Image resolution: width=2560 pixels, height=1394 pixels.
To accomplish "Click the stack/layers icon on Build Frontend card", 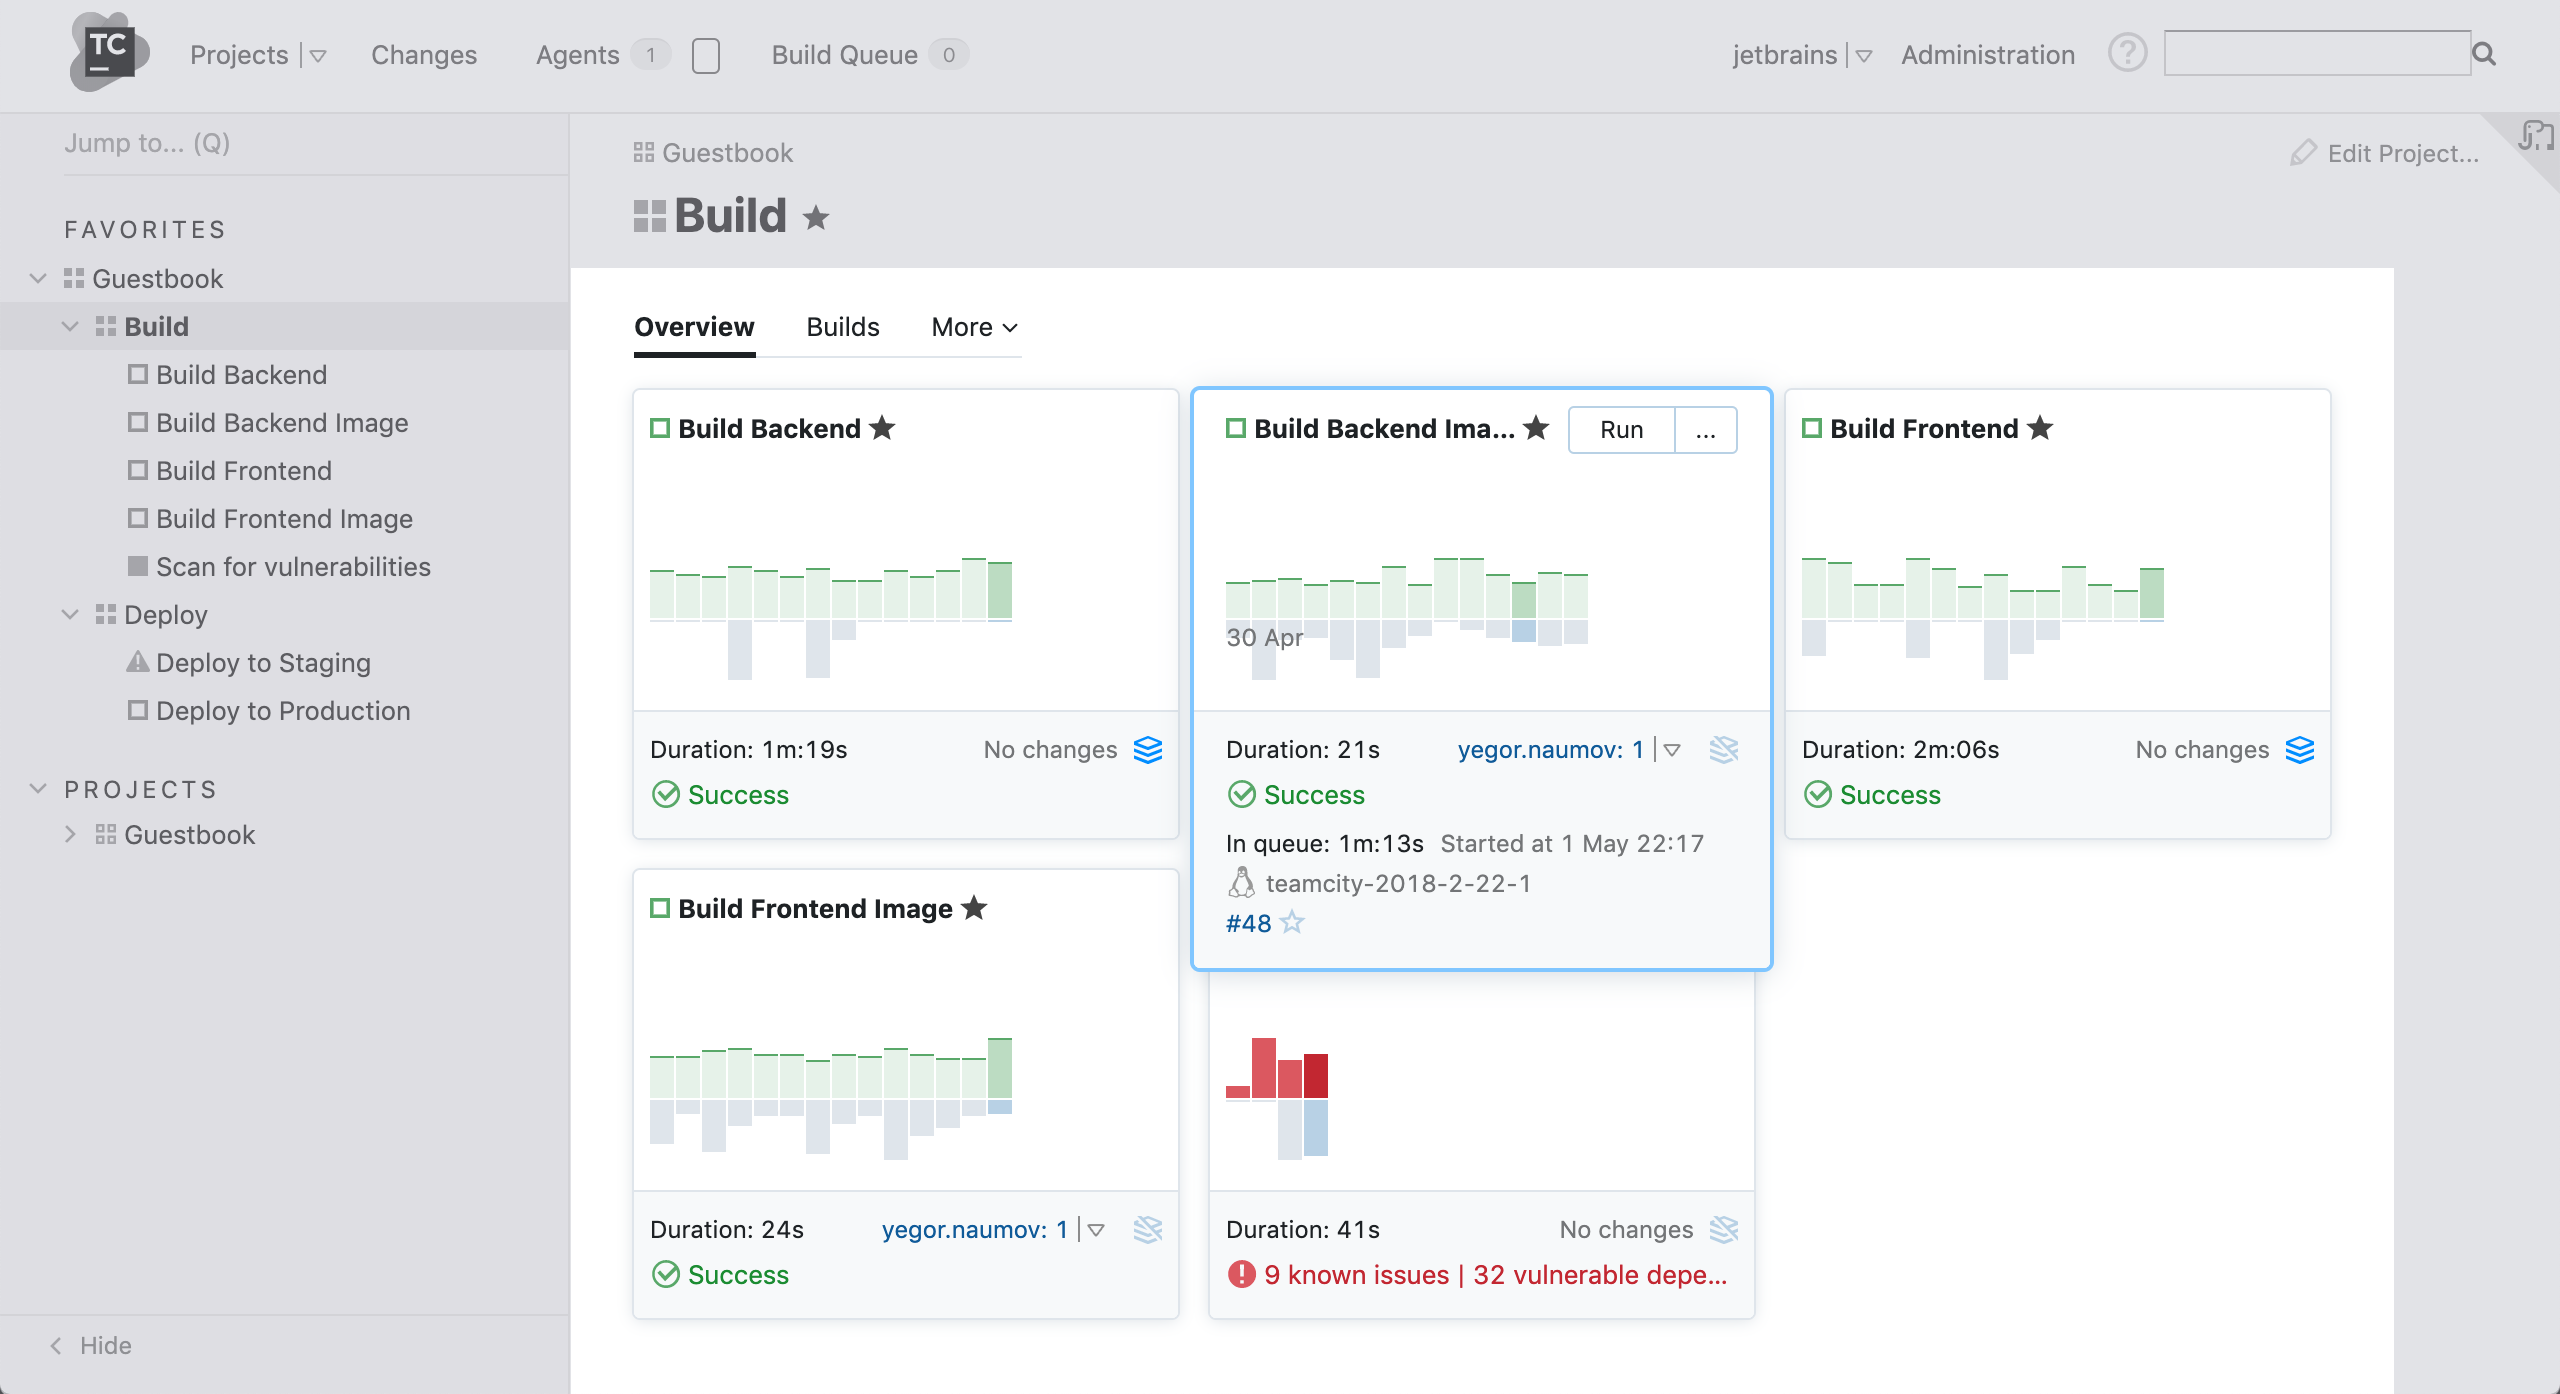I will click(x=2301, y=750).
